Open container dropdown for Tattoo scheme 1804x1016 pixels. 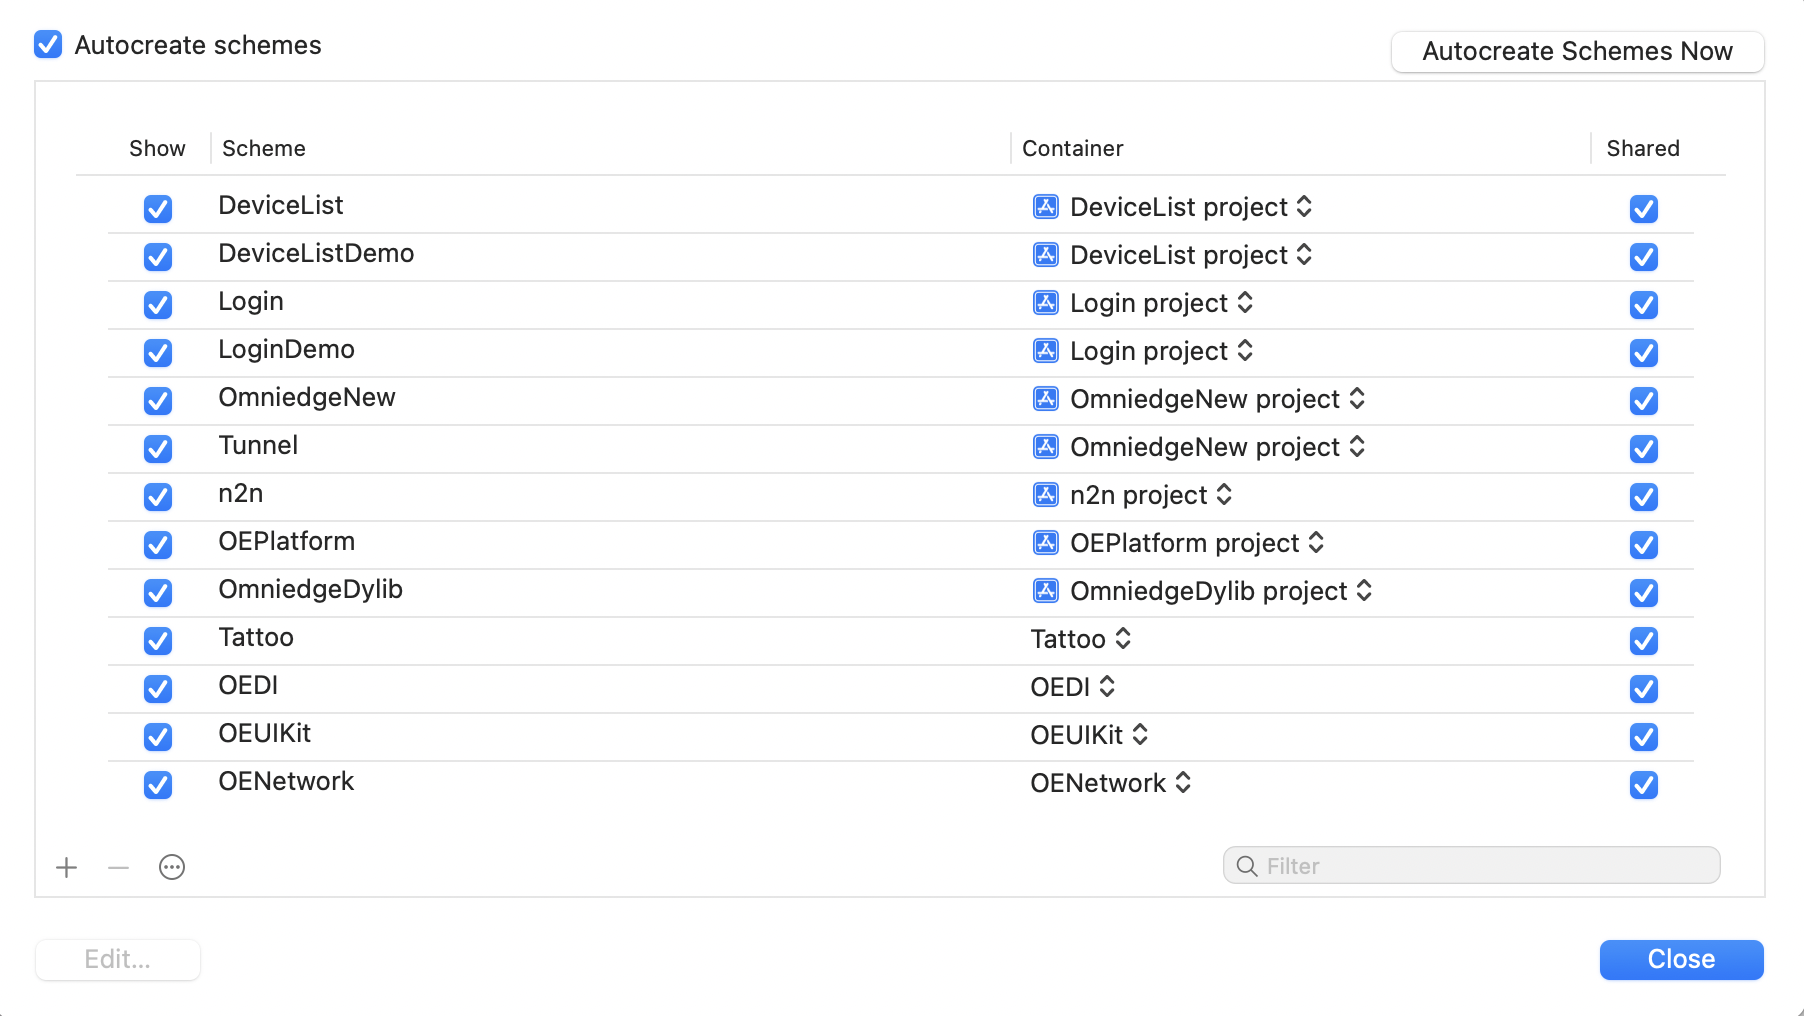click(x=1081, y=639)
